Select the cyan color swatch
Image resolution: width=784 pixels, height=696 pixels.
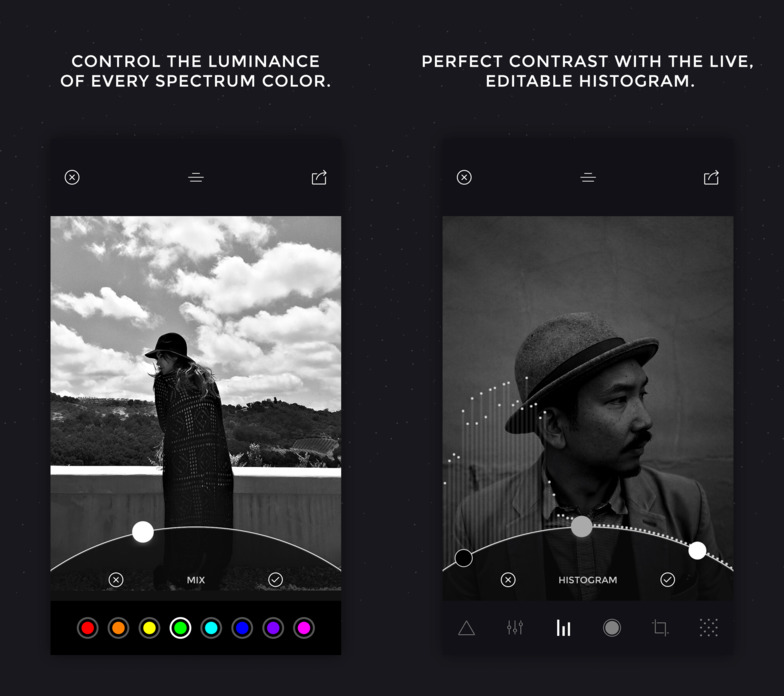coord(211,628)
